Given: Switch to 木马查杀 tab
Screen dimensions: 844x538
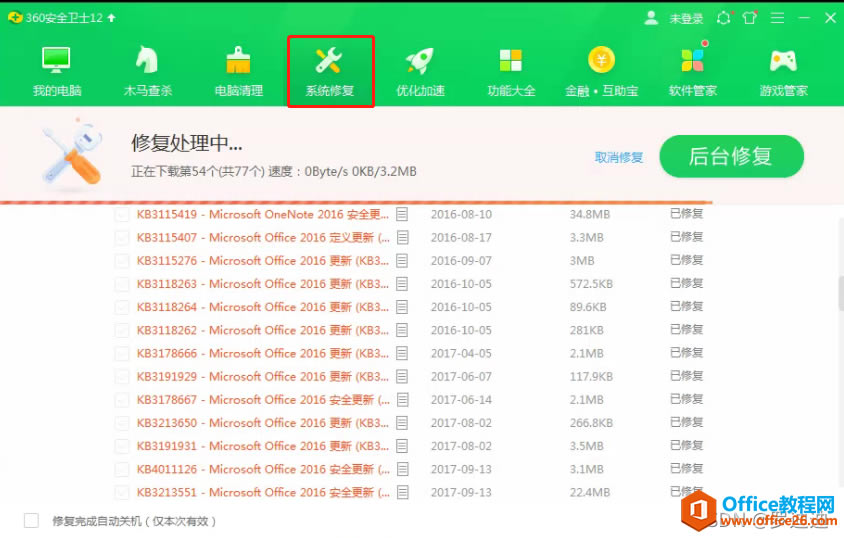Looking at the screenshot, I should coord(147,72).
